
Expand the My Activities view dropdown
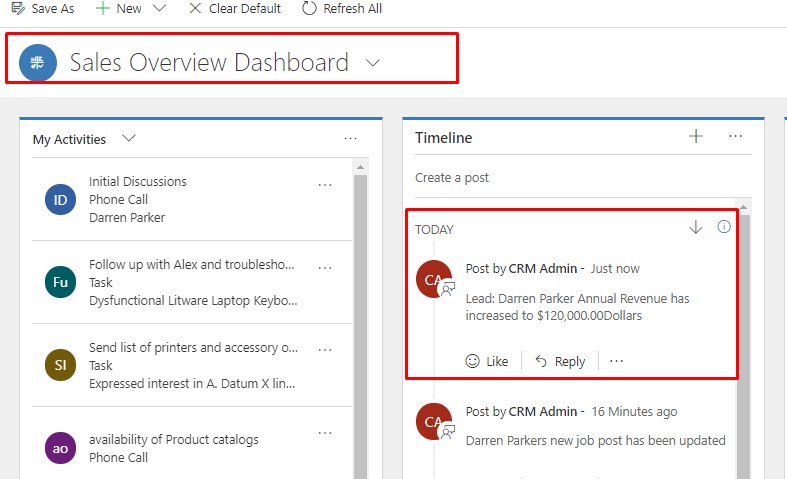click(x=129, y=138)
